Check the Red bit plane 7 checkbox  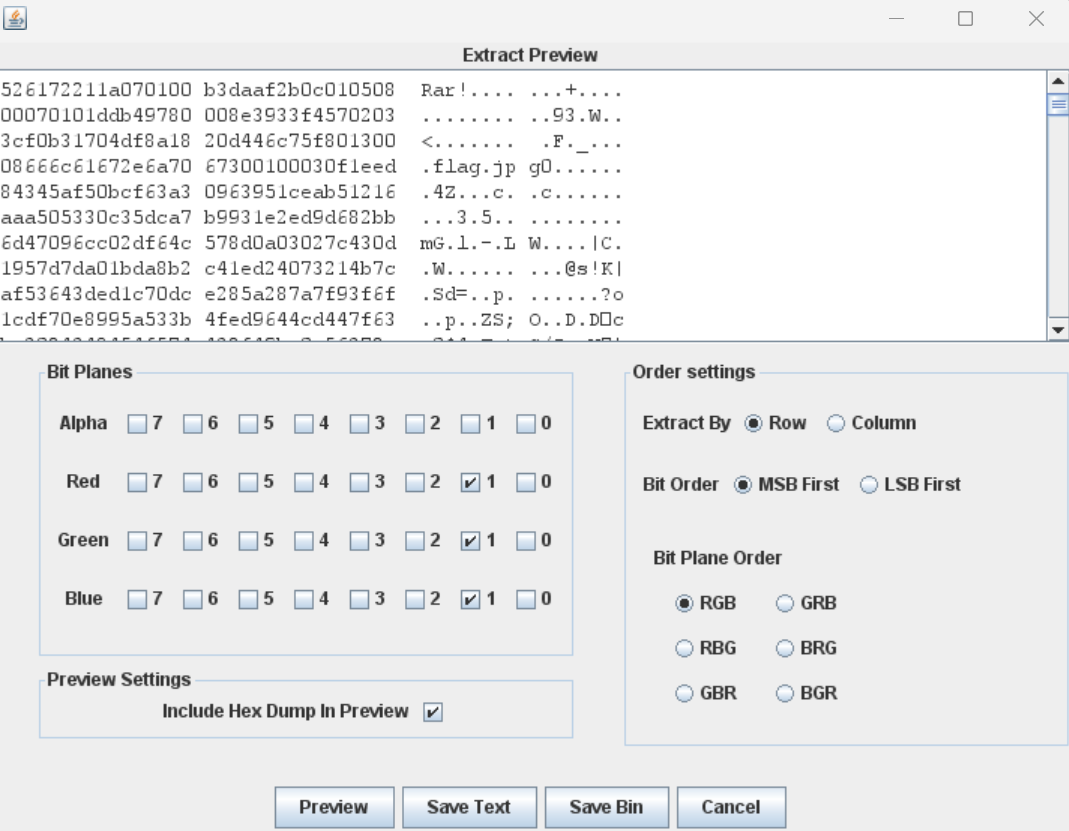coord(137,483)
